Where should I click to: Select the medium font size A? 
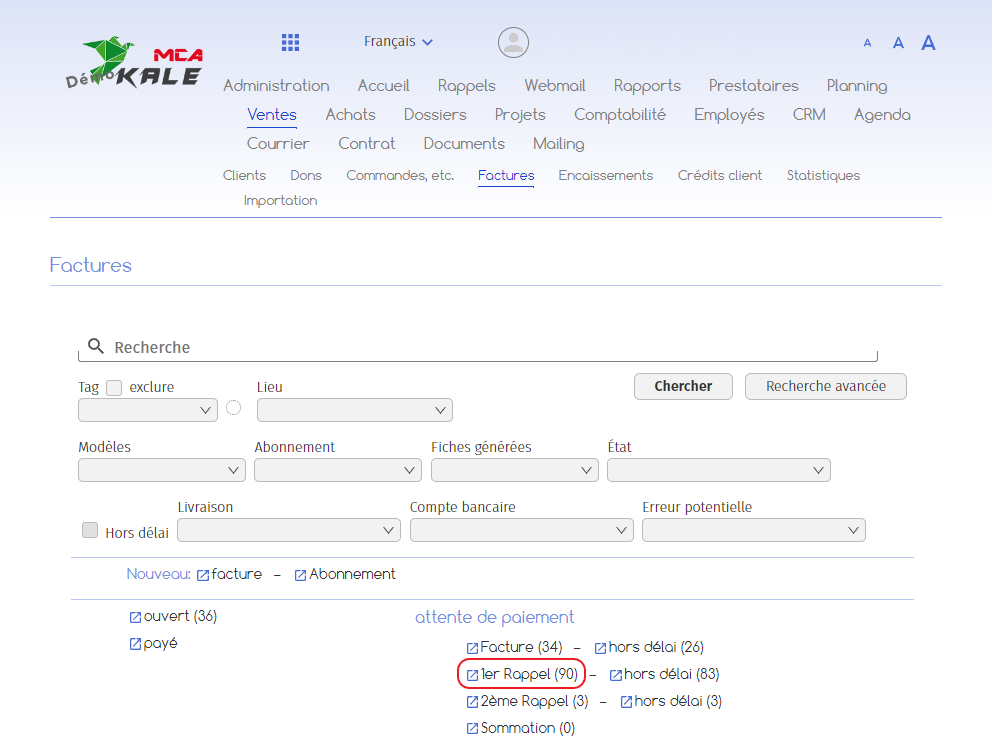(x=898, y=43)
